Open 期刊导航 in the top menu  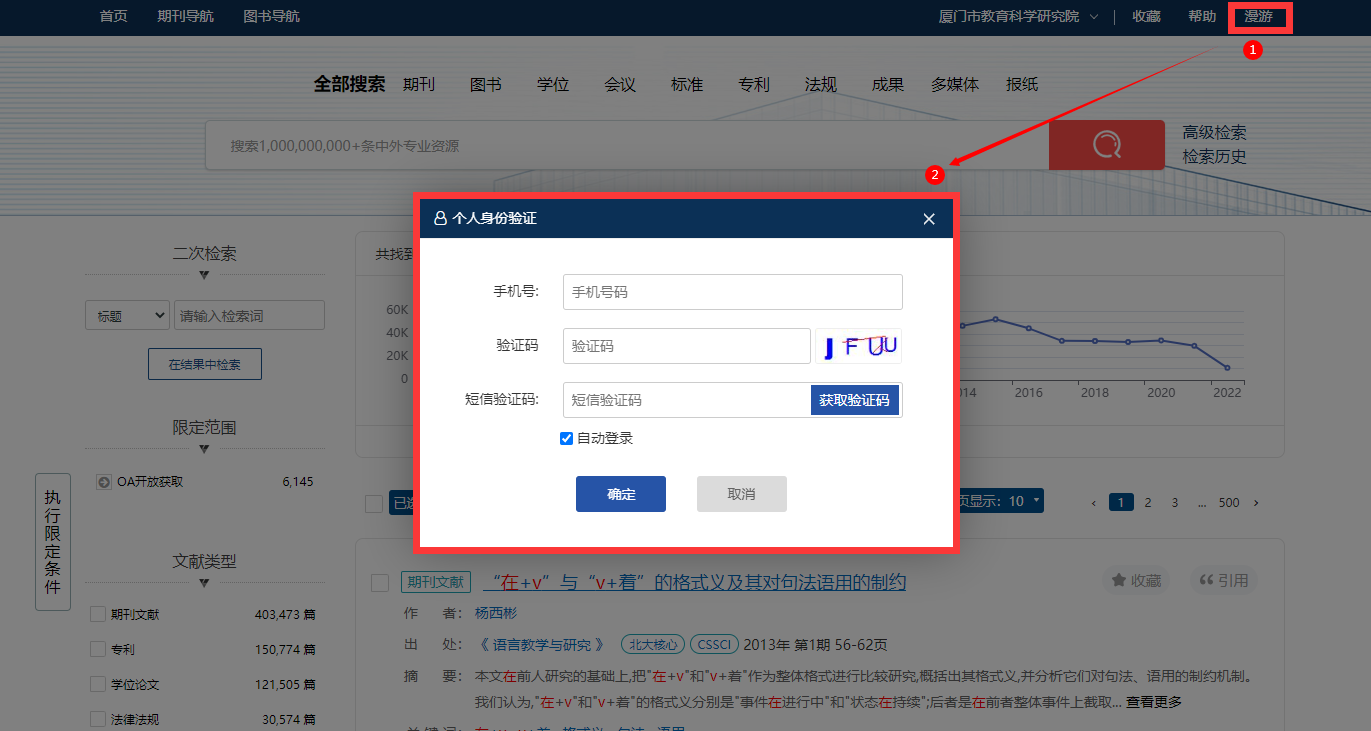point(185,16)
